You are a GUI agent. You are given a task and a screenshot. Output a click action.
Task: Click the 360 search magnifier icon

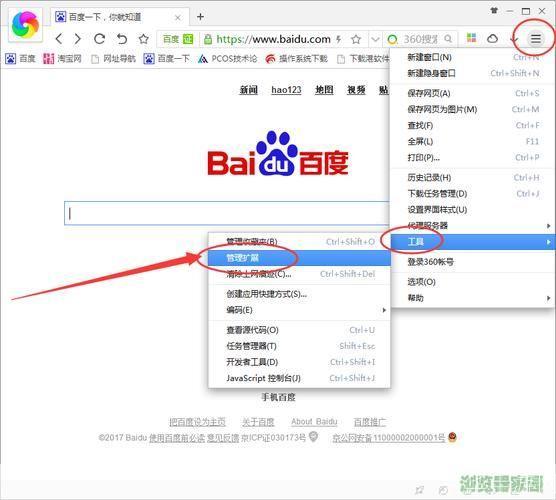(448, 39)
